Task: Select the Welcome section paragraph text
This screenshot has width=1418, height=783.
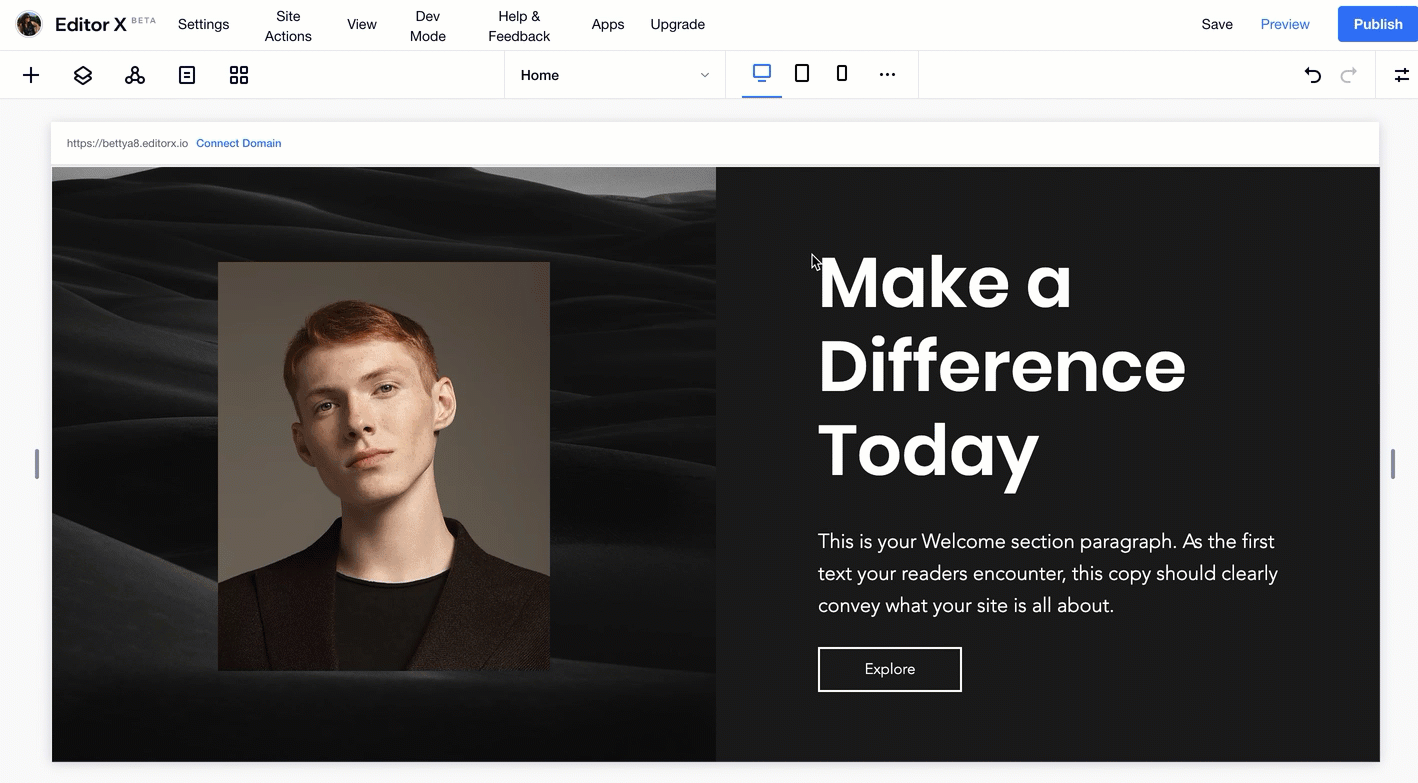Action: 1048,573
